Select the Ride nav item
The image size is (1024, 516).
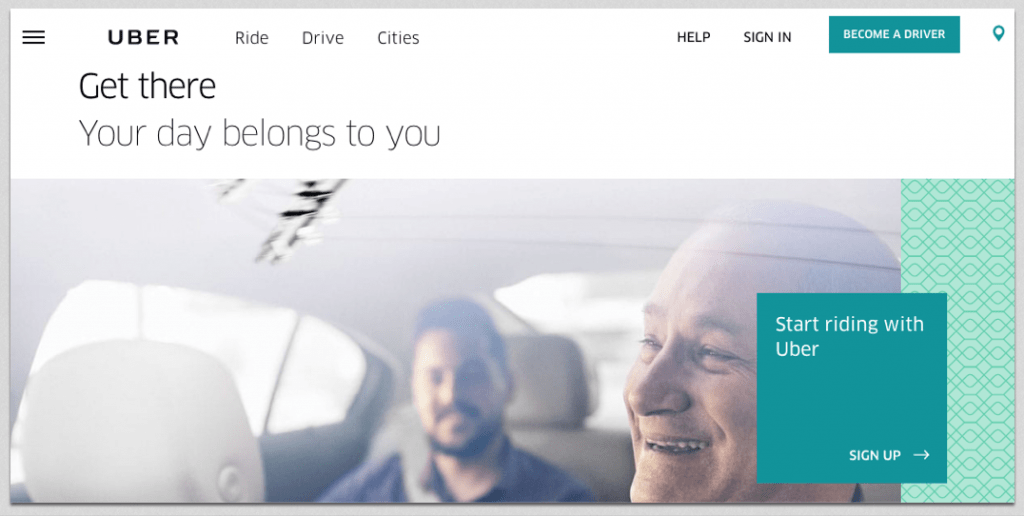[x=251, y=38]
